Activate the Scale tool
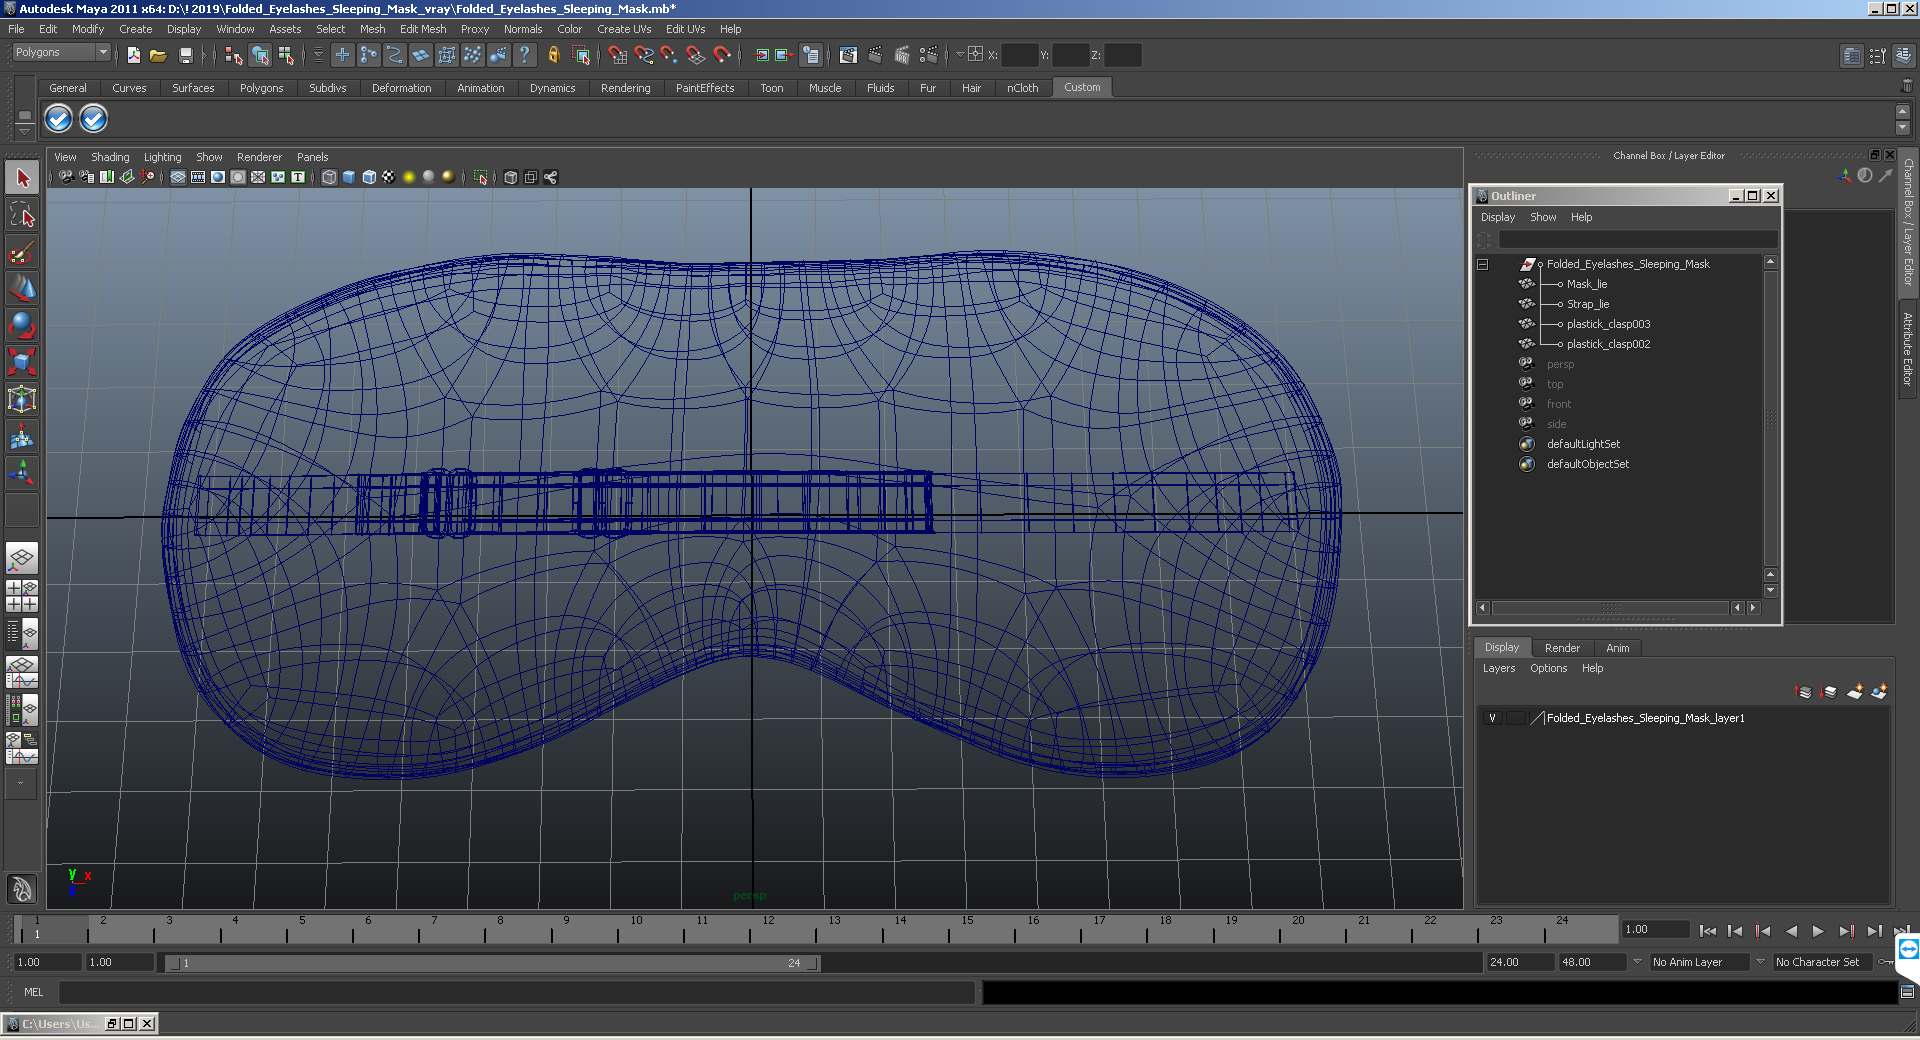 (22, 362)
